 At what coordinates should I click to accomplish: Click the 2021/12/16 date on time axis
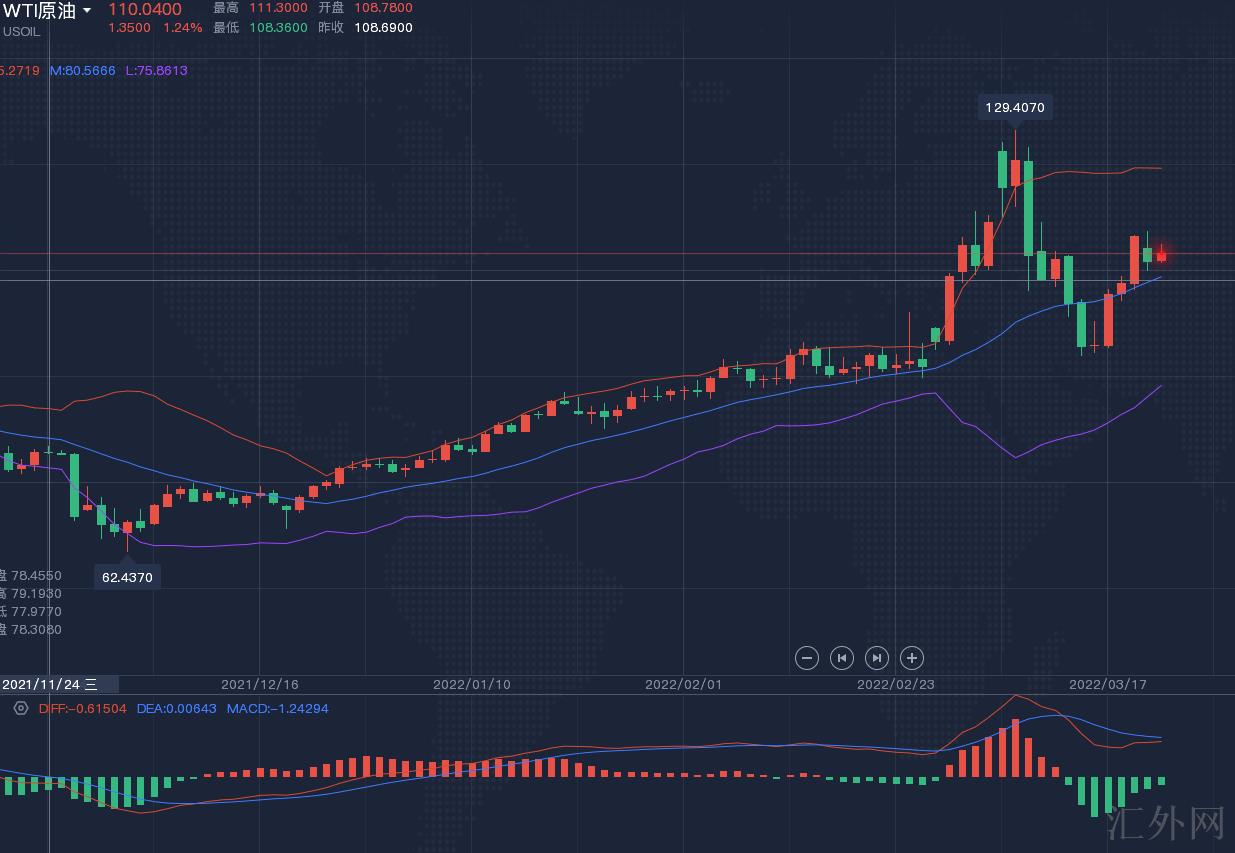coord(259,685)
